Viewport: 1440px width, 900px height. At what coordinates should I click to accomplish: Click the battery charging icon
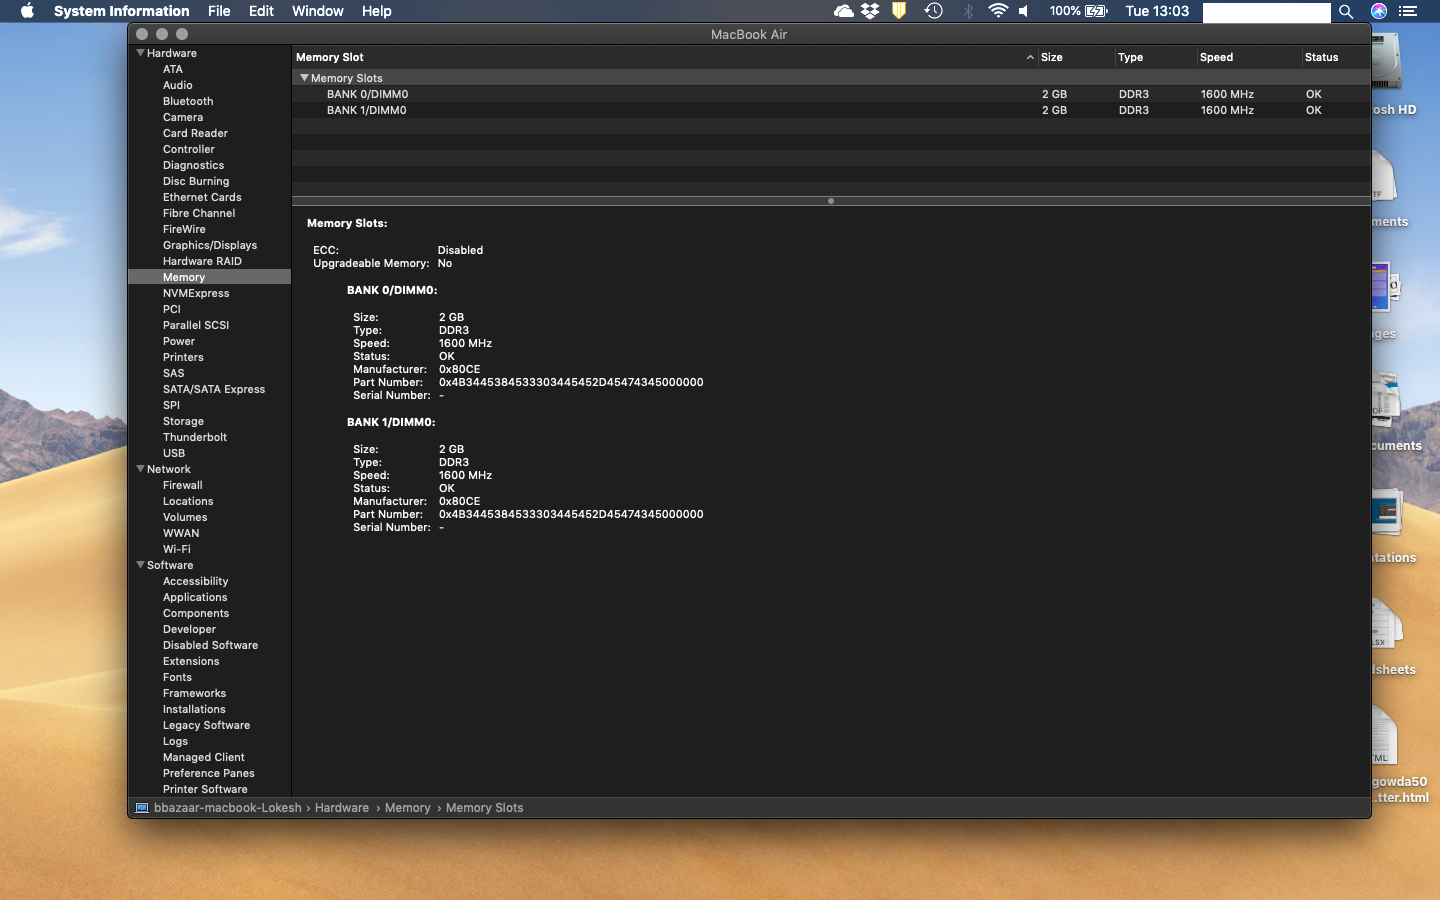1096,11
